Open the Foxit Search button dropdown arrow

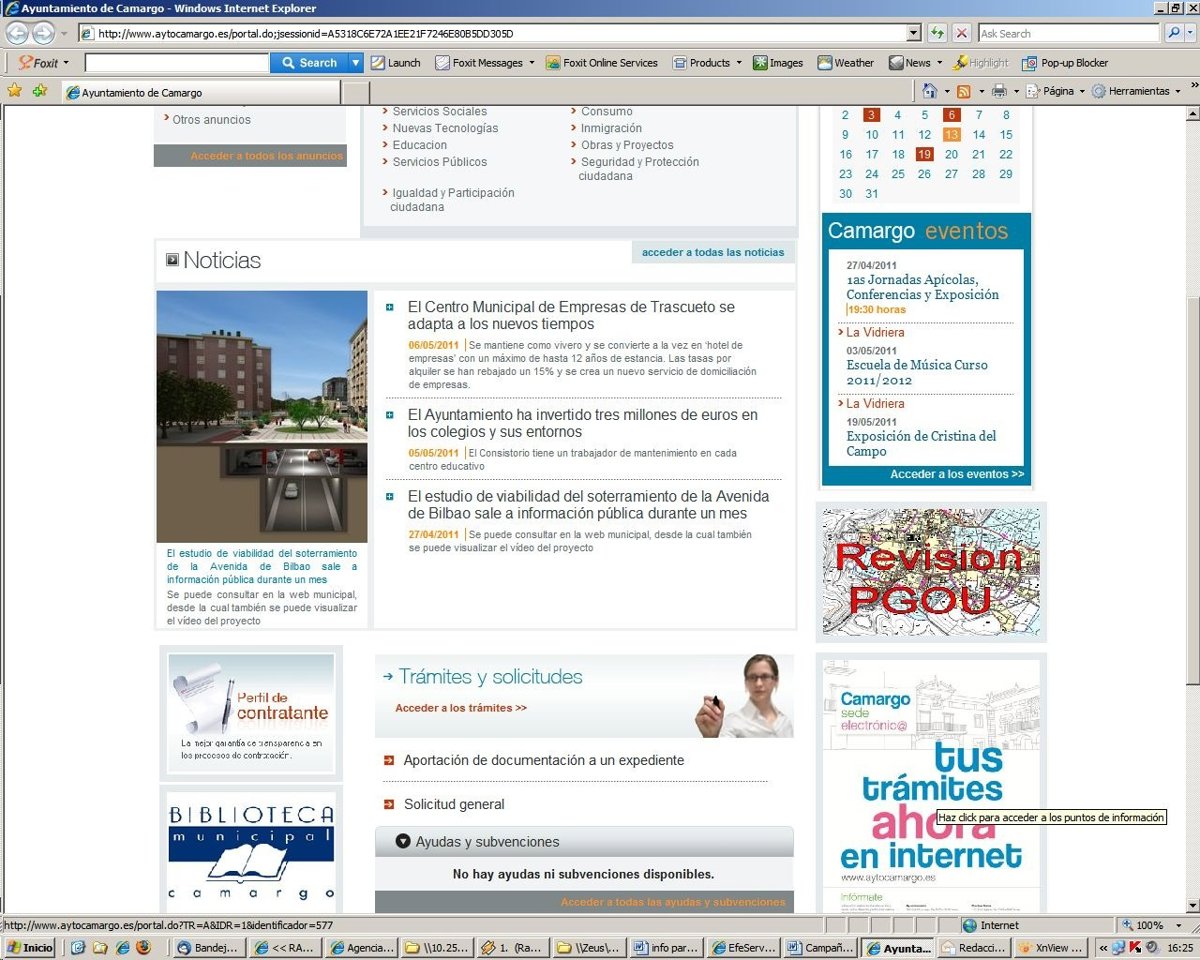click(x=355, y=62)
